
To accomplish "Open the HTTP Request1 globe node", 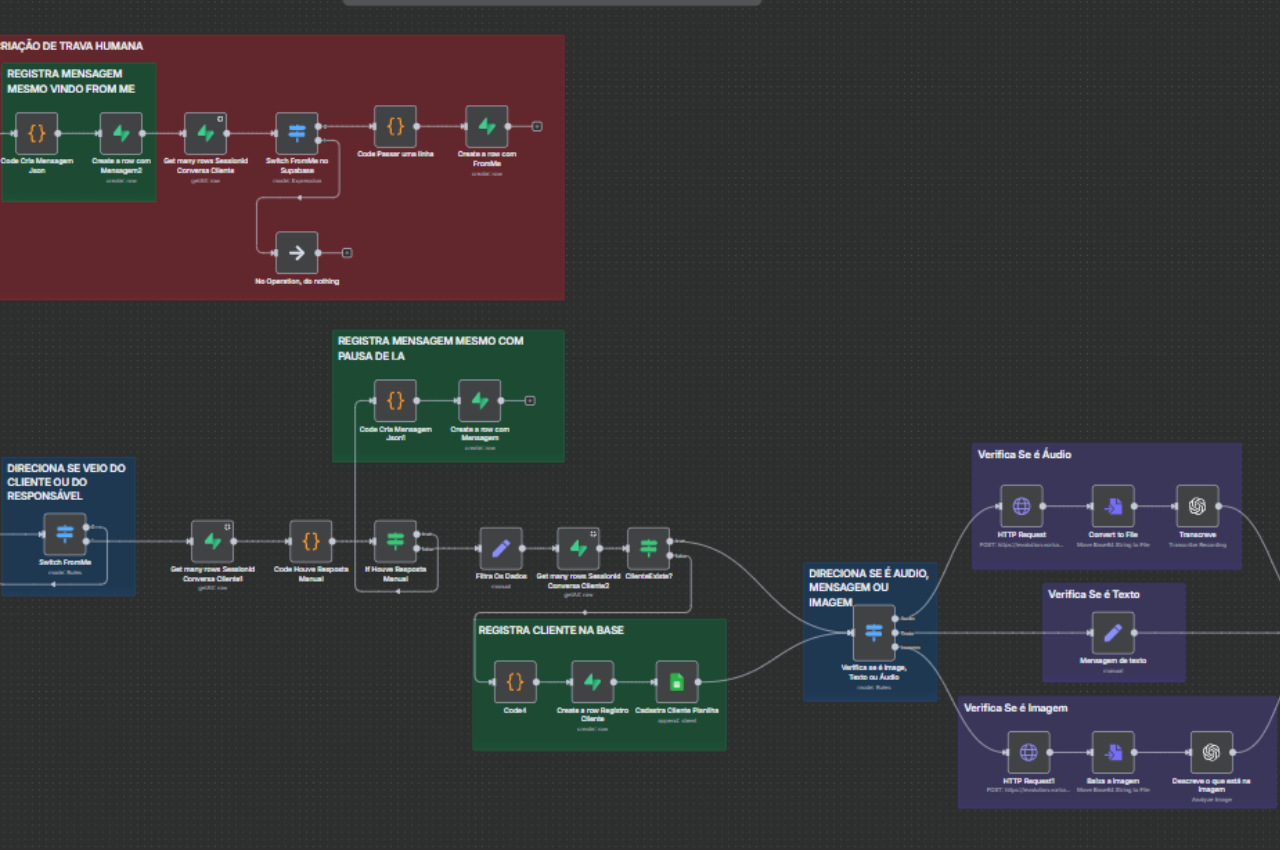I will click(1028, 752).
